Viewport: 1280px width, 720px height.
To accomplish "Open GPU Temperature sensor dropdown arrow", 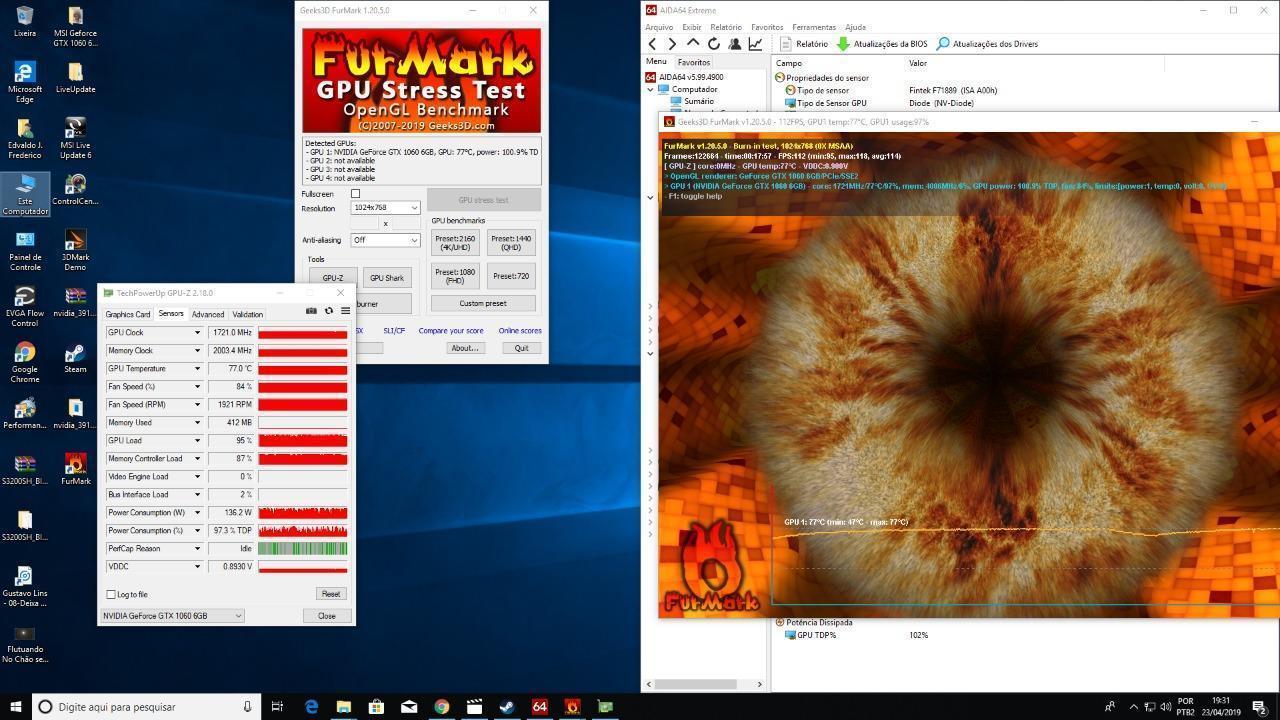I will coord(197,368).
